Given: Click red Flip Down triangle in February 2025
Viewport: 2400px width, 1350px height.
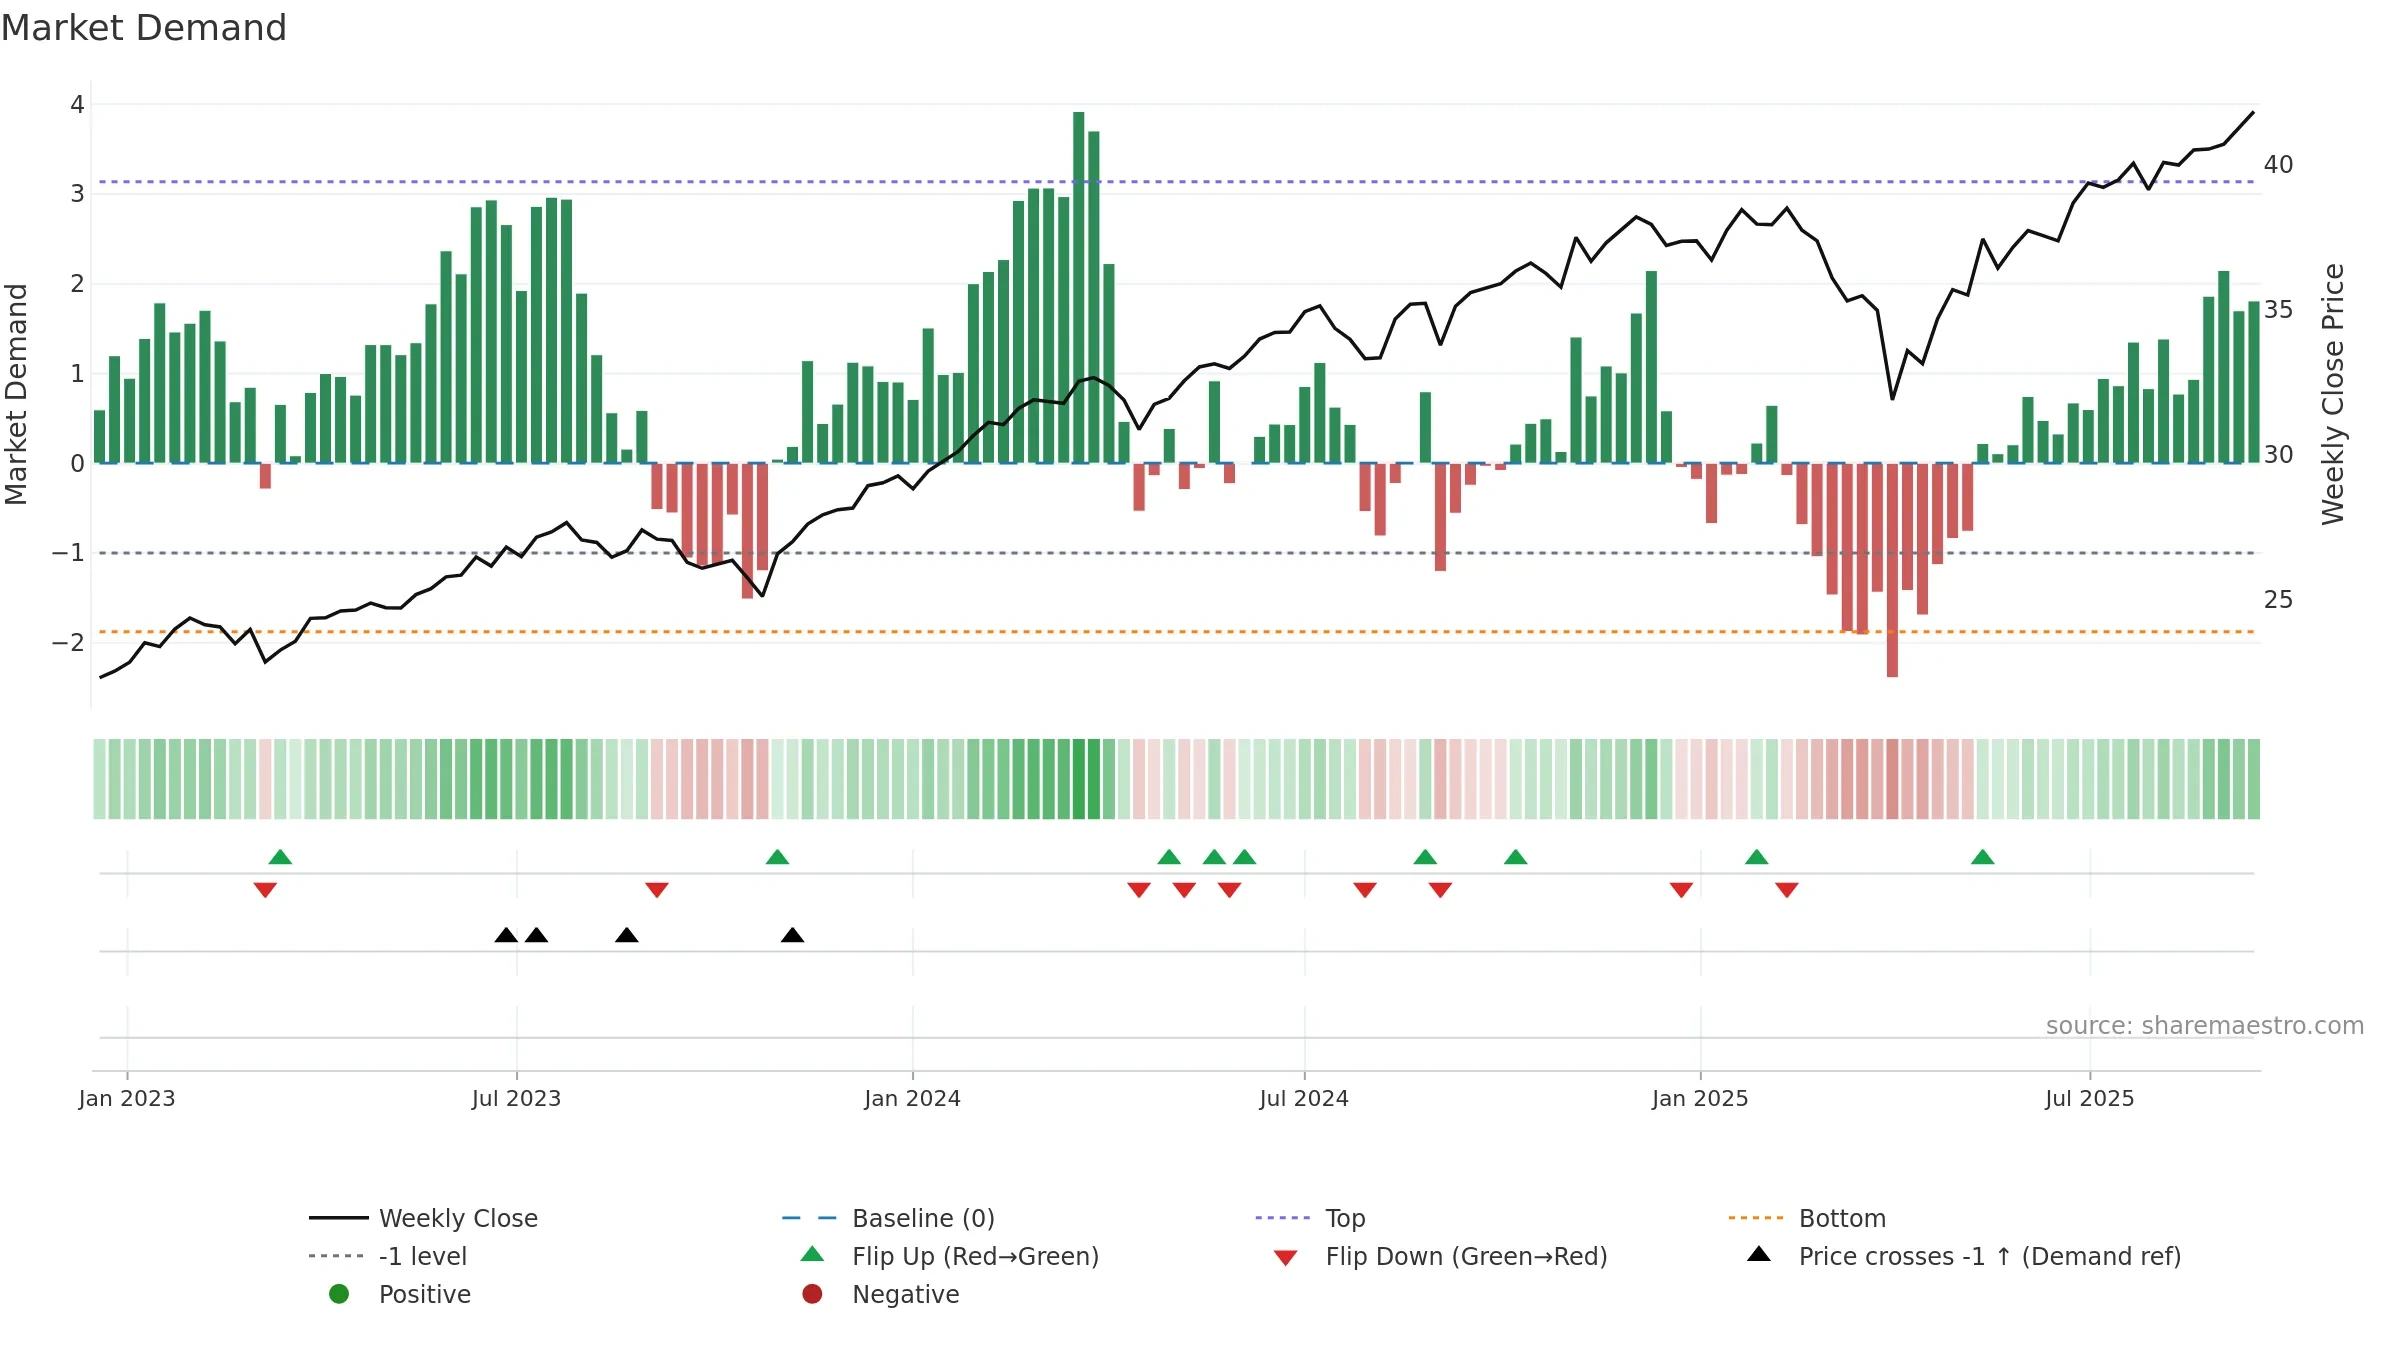Looking at the screenshot, I should tap(1787, 890).
